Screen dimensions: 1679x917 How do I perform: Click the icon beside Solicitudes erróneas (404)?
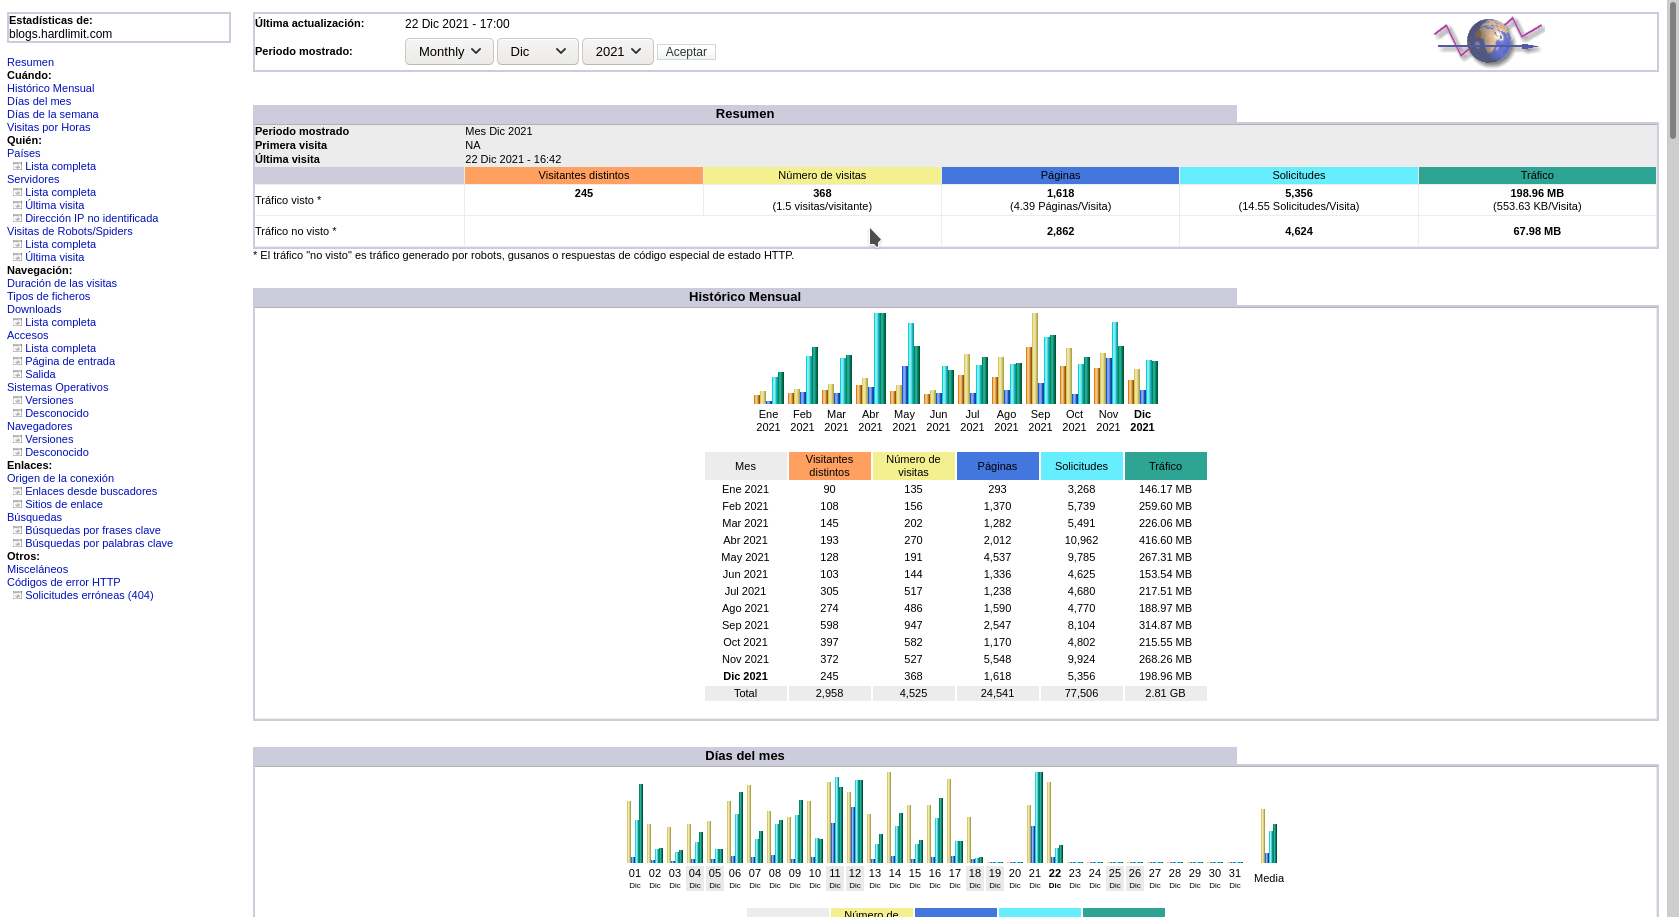click(x=17, y=595)
